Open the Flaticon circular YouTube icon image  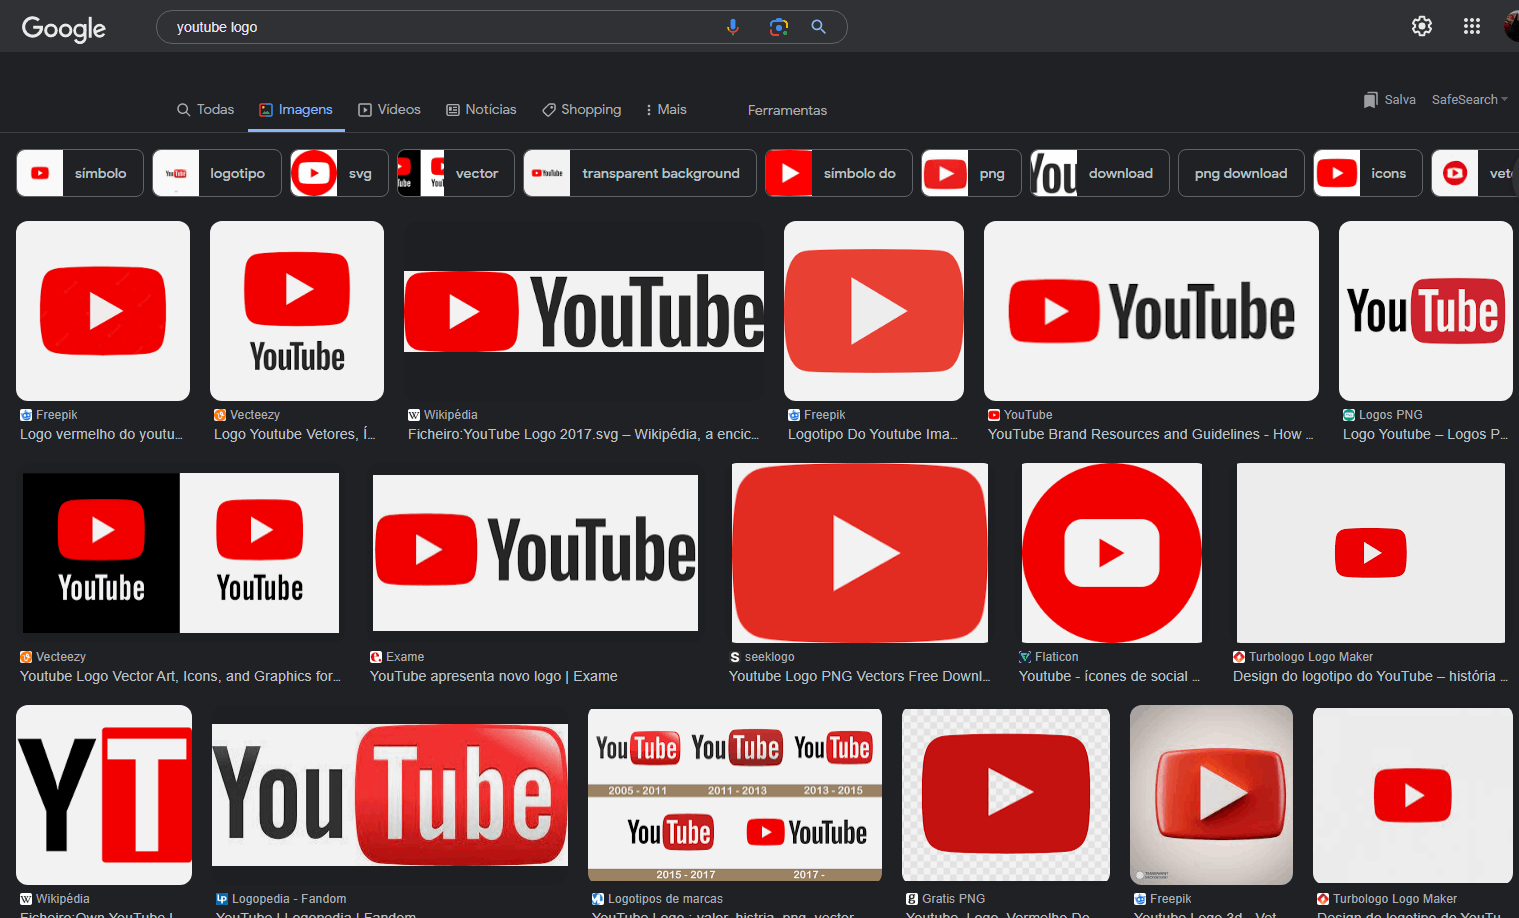coord(1112,553)
